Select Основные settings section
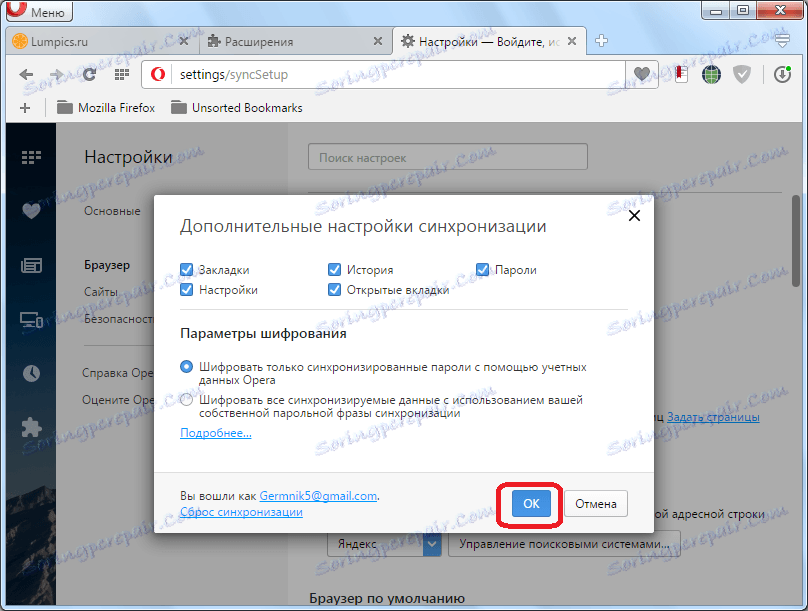 [x=112, y=211]
